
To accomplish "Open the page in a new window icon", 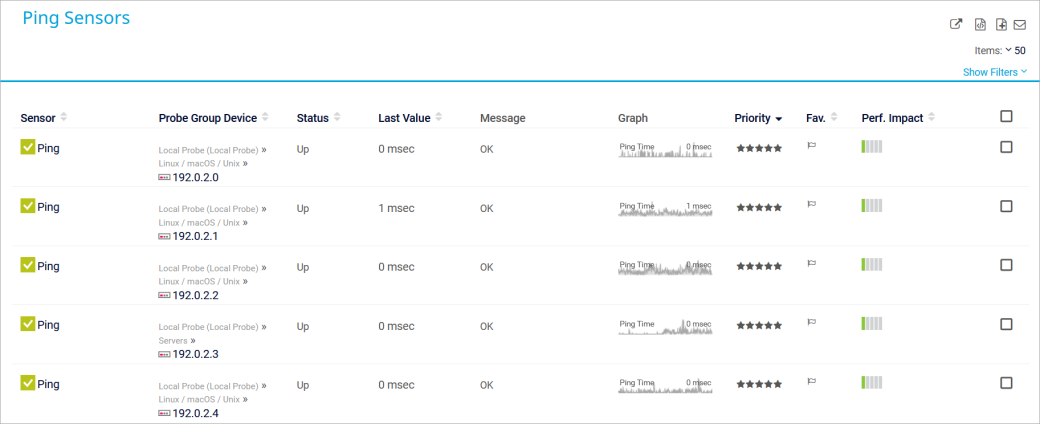I will (955, 25).
